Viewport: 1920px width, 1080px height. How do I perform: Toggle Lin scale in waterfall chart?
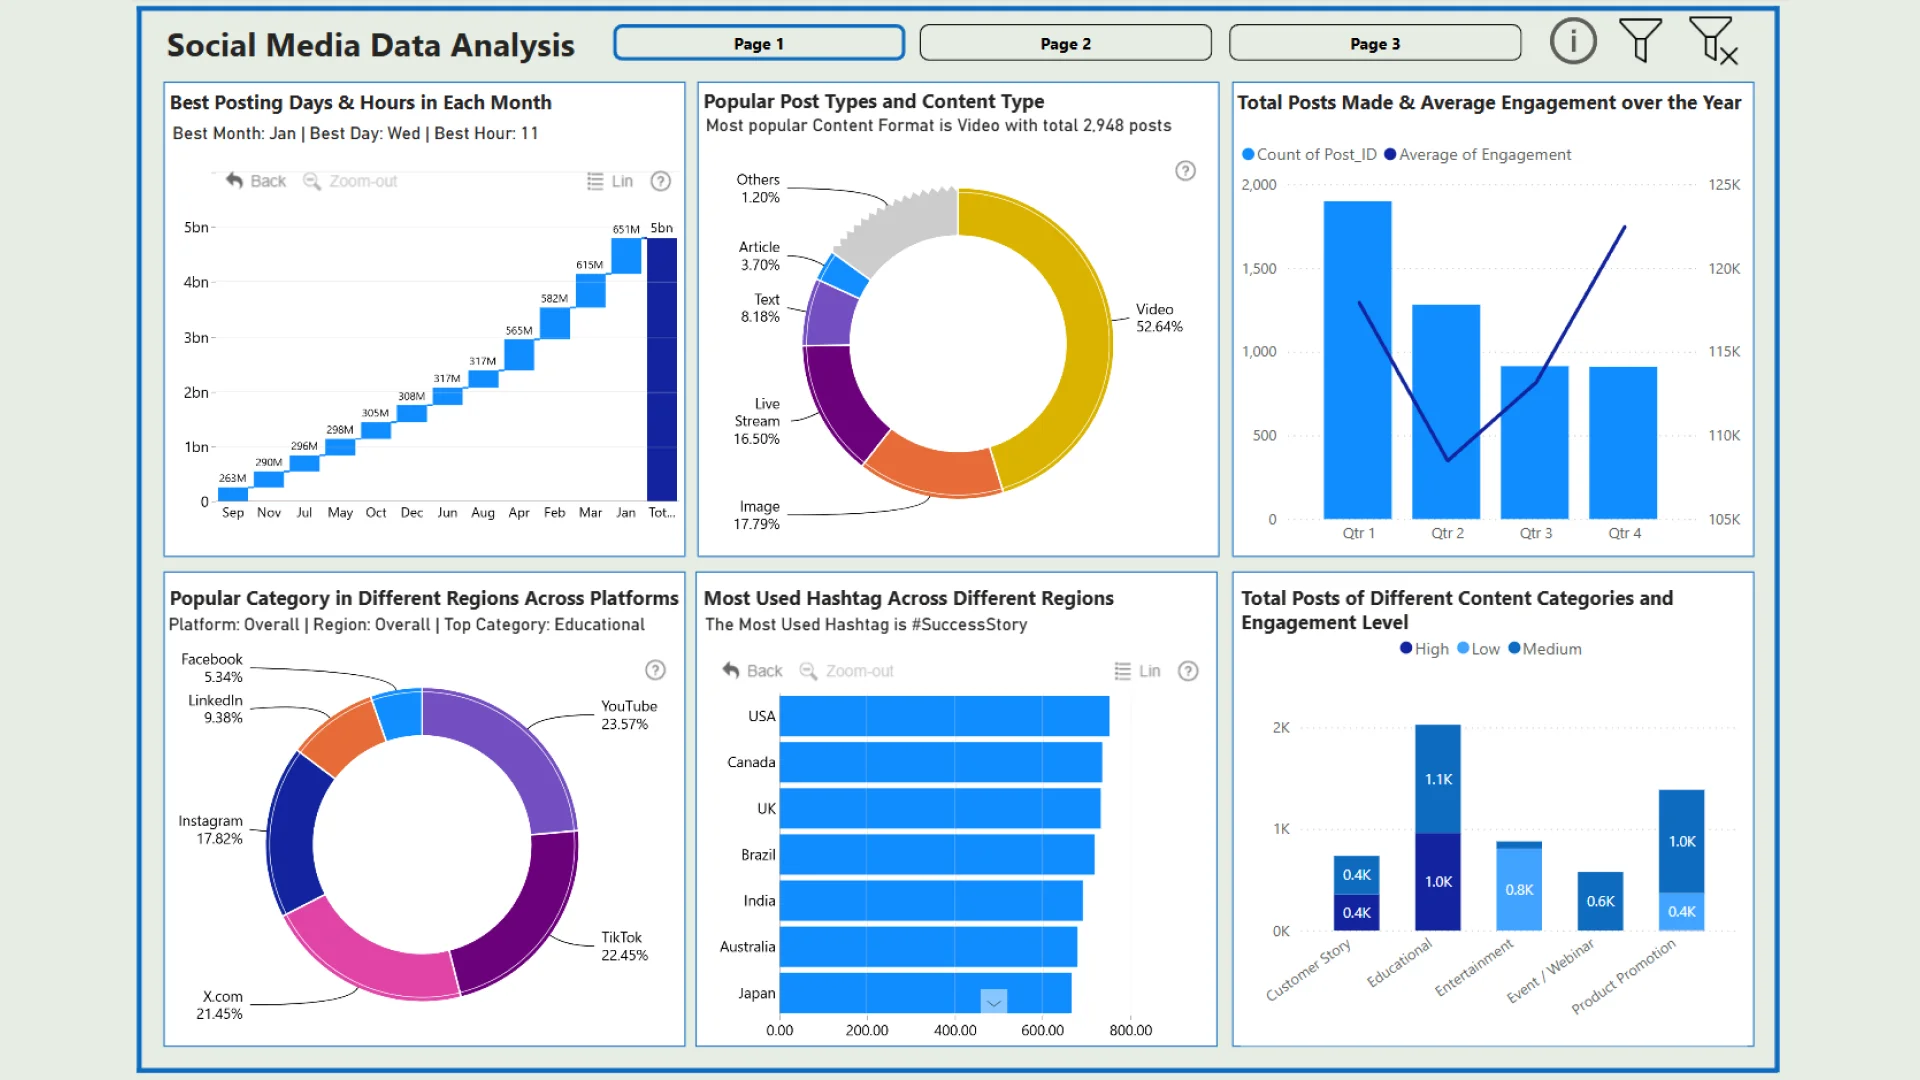pos(610,181)
